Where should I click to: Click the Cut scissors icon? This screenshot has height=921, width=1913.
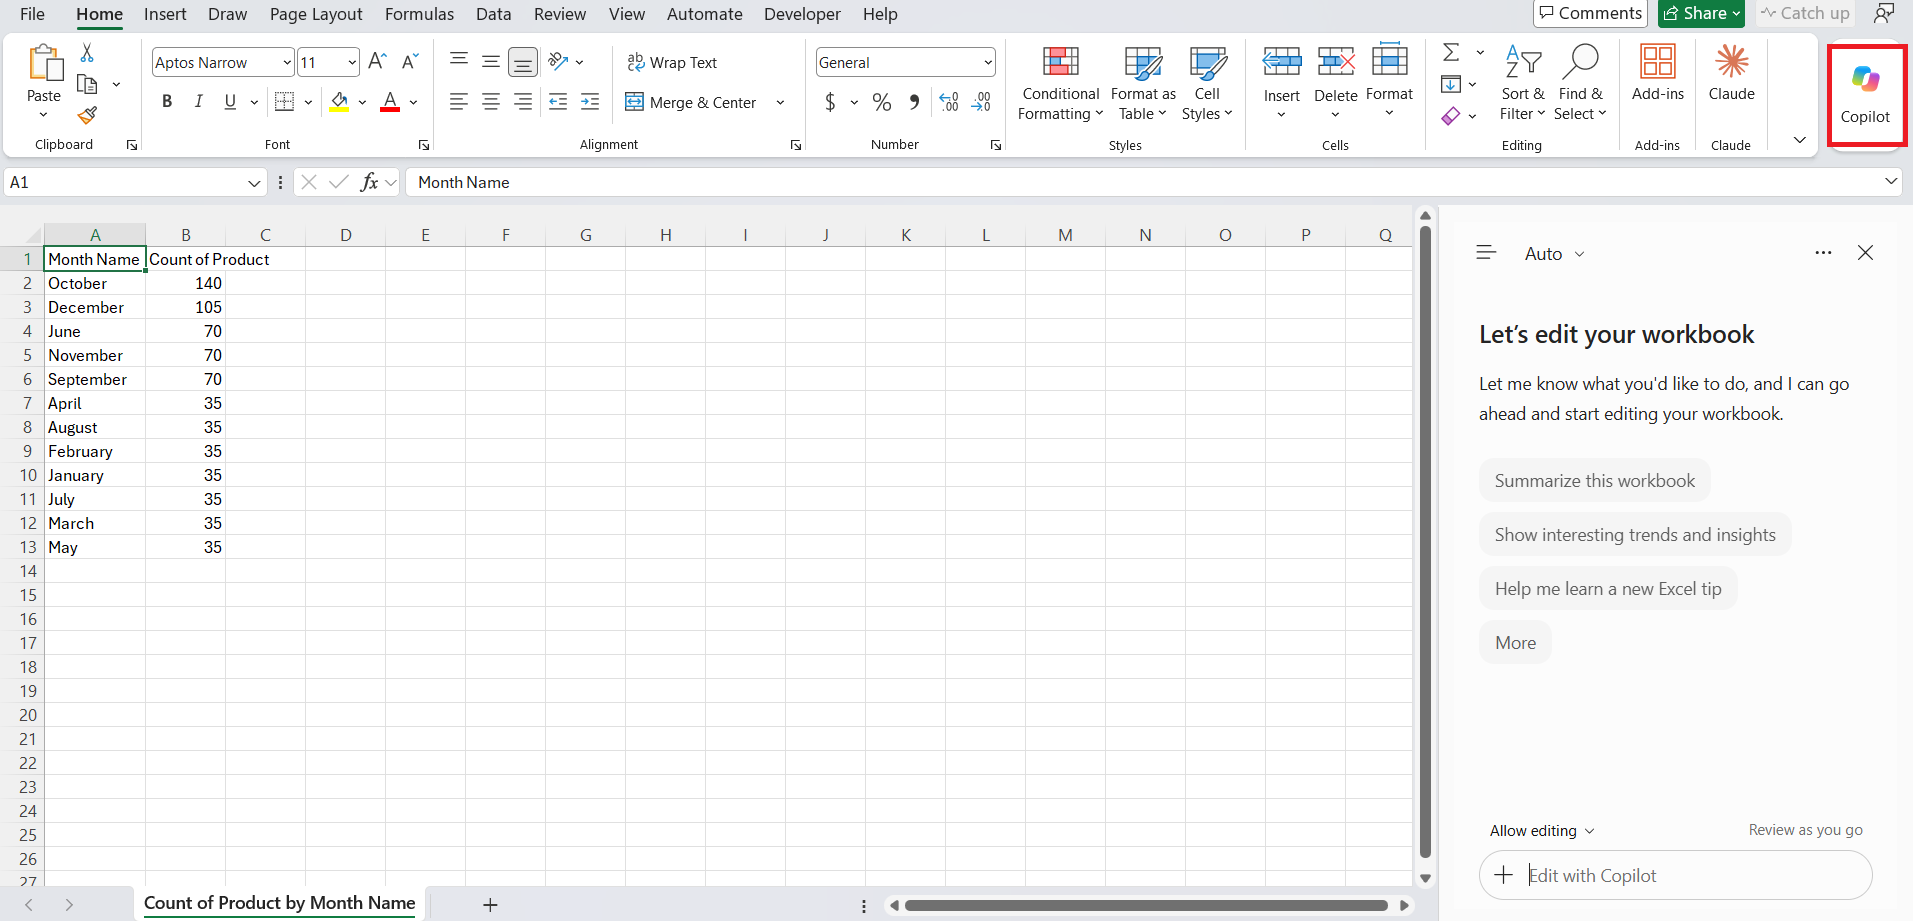pos(87,53)
